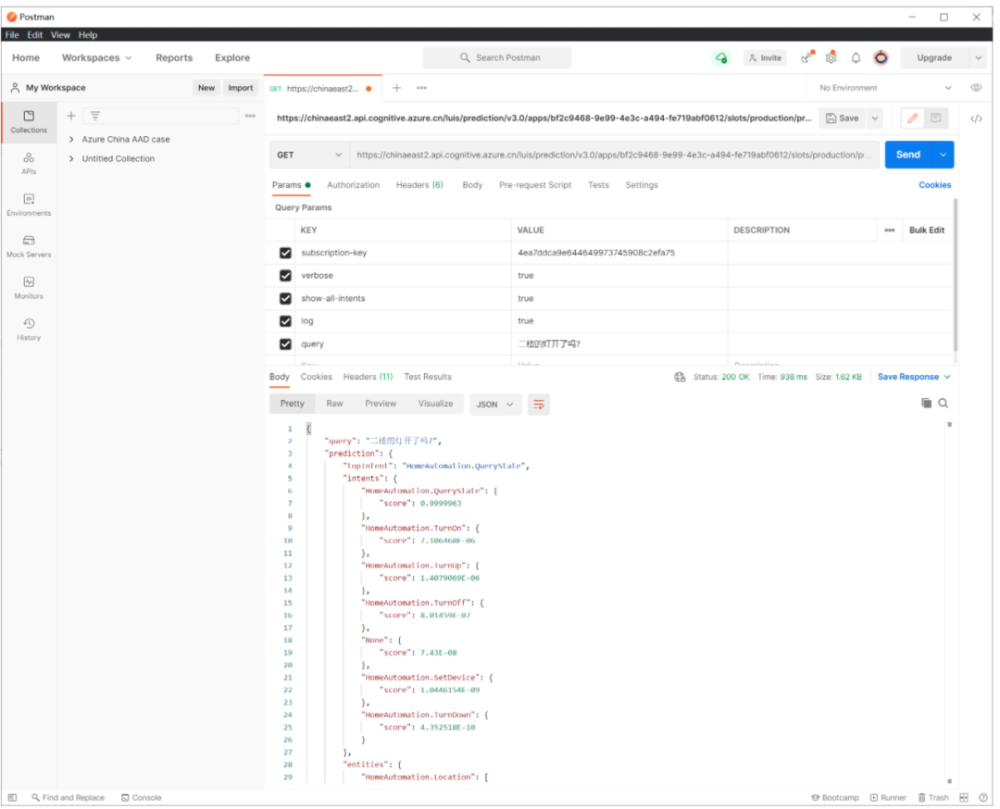Open the settings gear icon in header
Image resolution: width=1000 pixels, height=809 pixels.
click(831, 57)
